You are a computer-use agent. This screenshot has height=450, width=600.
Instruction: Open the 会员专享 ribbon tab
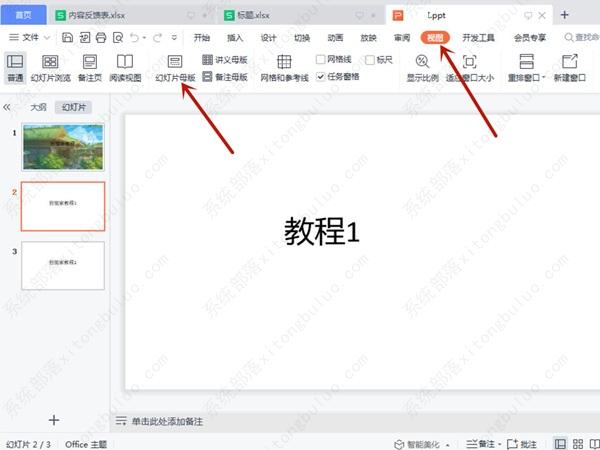pos(530,38)
